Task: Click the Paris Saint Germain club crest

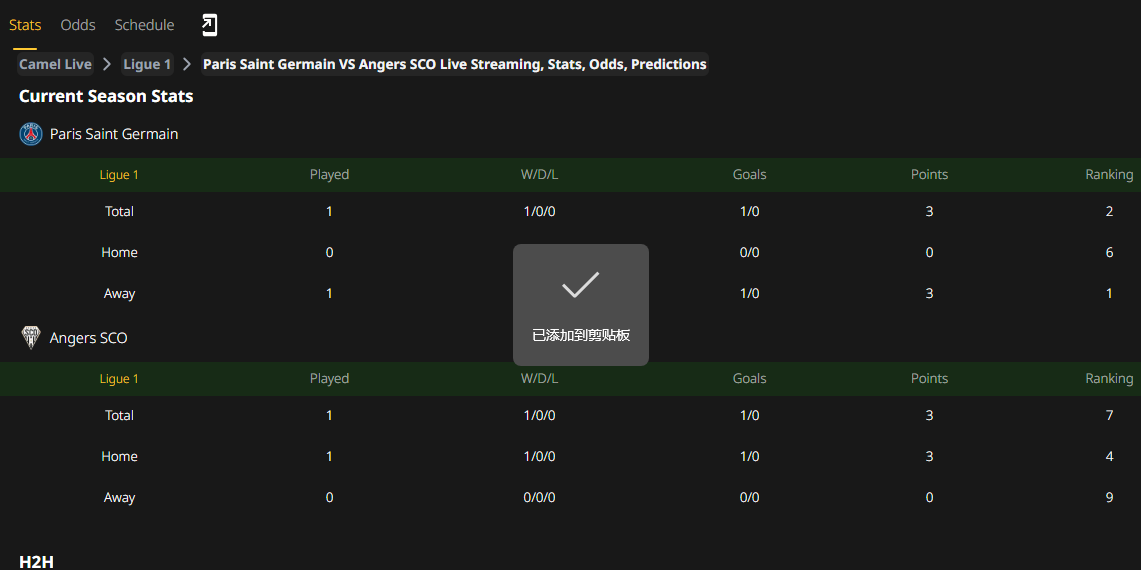Action: click(31, 134)
